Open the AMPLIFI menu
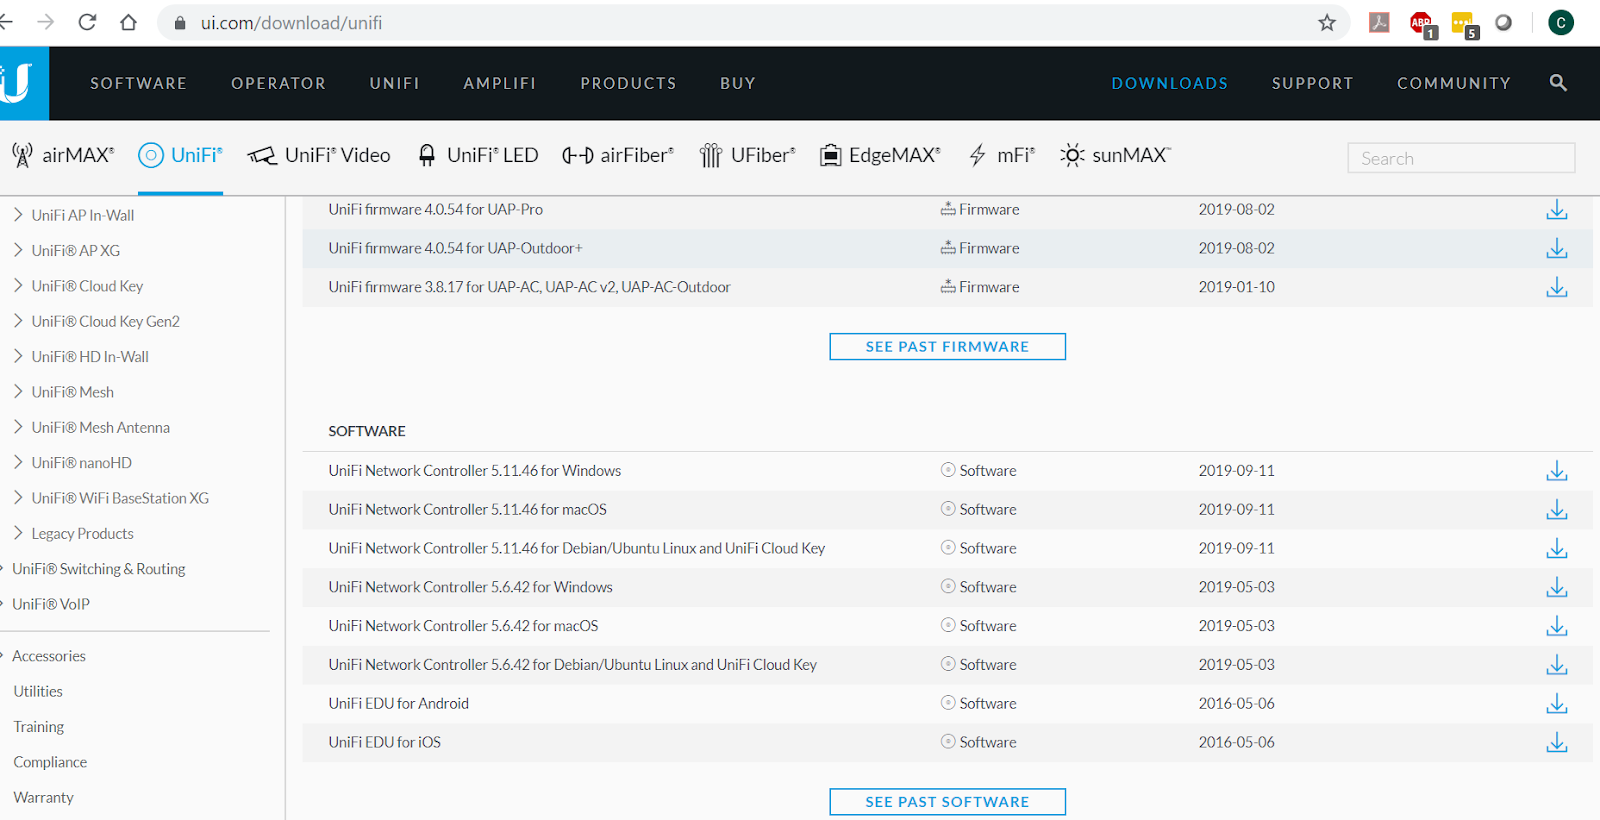Viewport: 1600px width, 820px height. [499, 84]
